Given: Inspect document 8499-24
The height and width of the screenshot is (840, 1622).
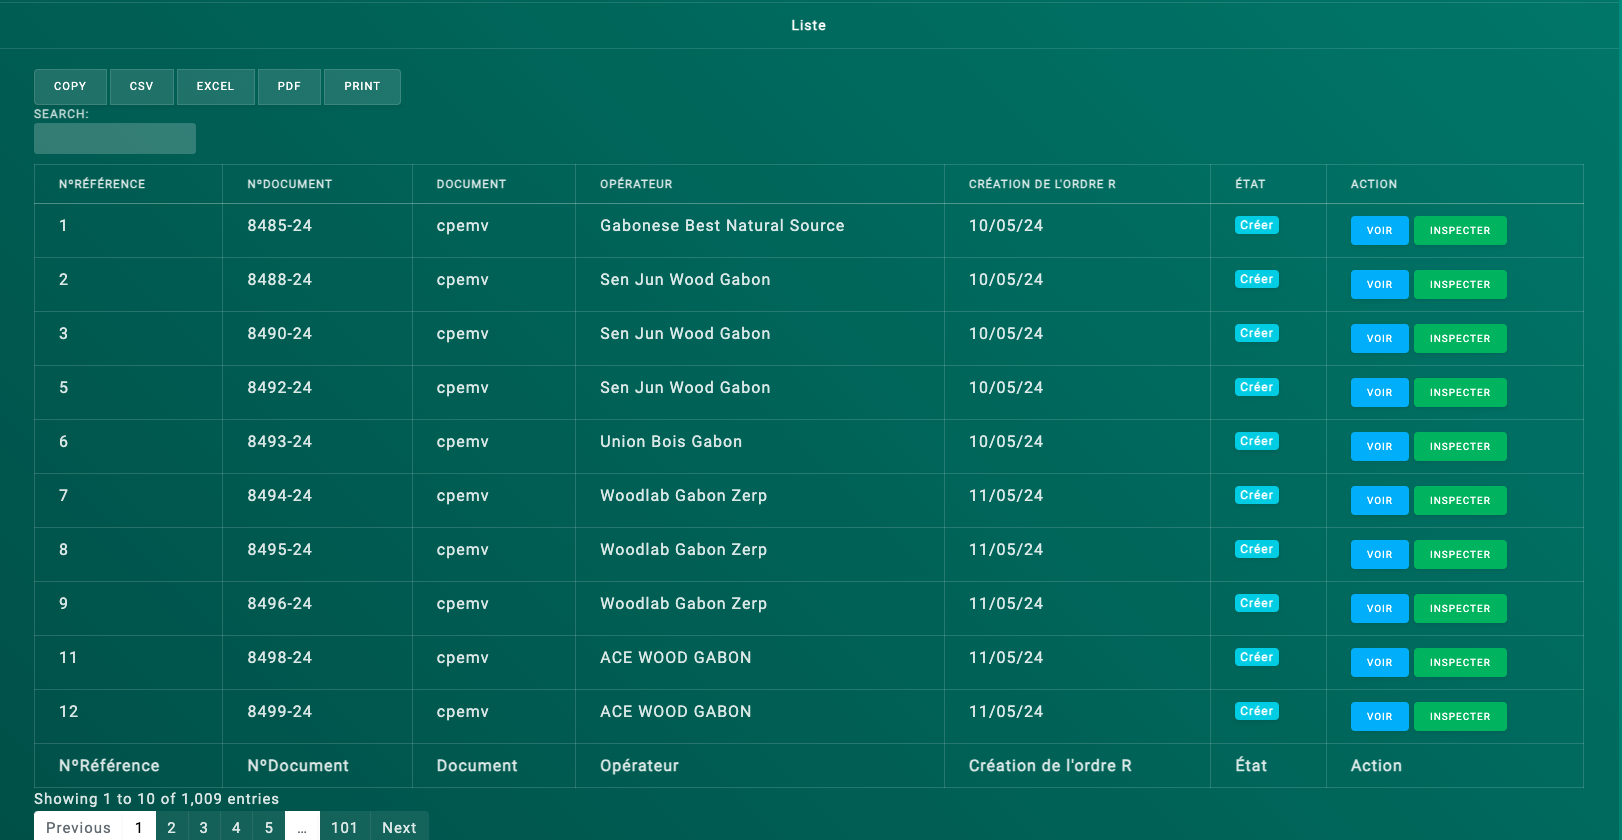Looking at the screenshot, I should [1460, 717].
